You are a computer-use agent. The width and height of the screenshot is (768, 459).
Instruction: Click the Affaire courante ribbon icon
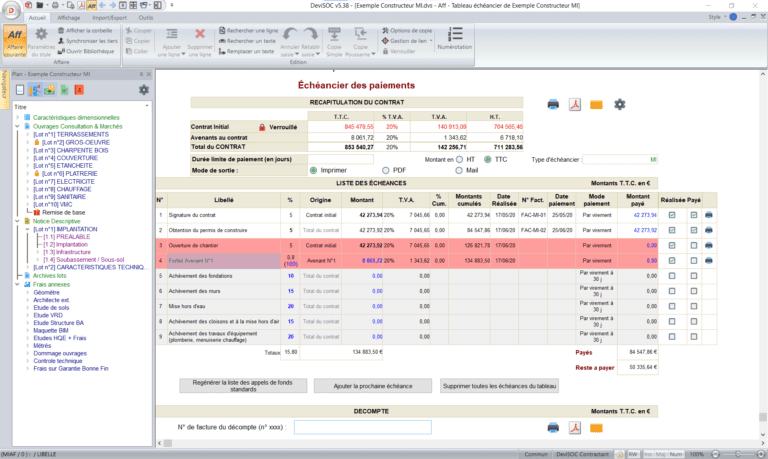pyautogui.click(x=15, y=42)
